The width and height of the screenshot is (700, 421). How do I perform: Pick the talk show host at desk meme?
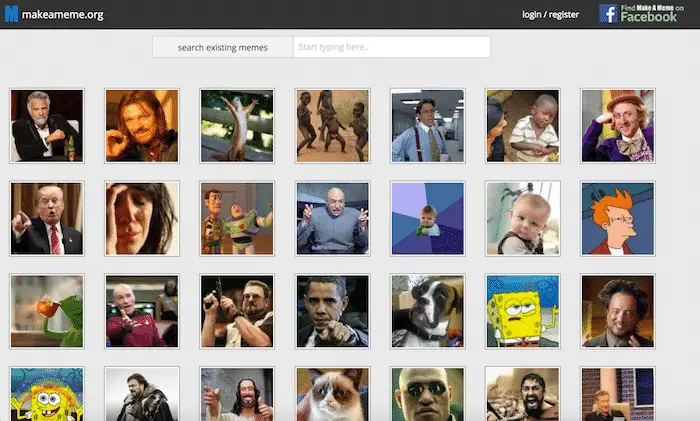(x=618, y=394)
